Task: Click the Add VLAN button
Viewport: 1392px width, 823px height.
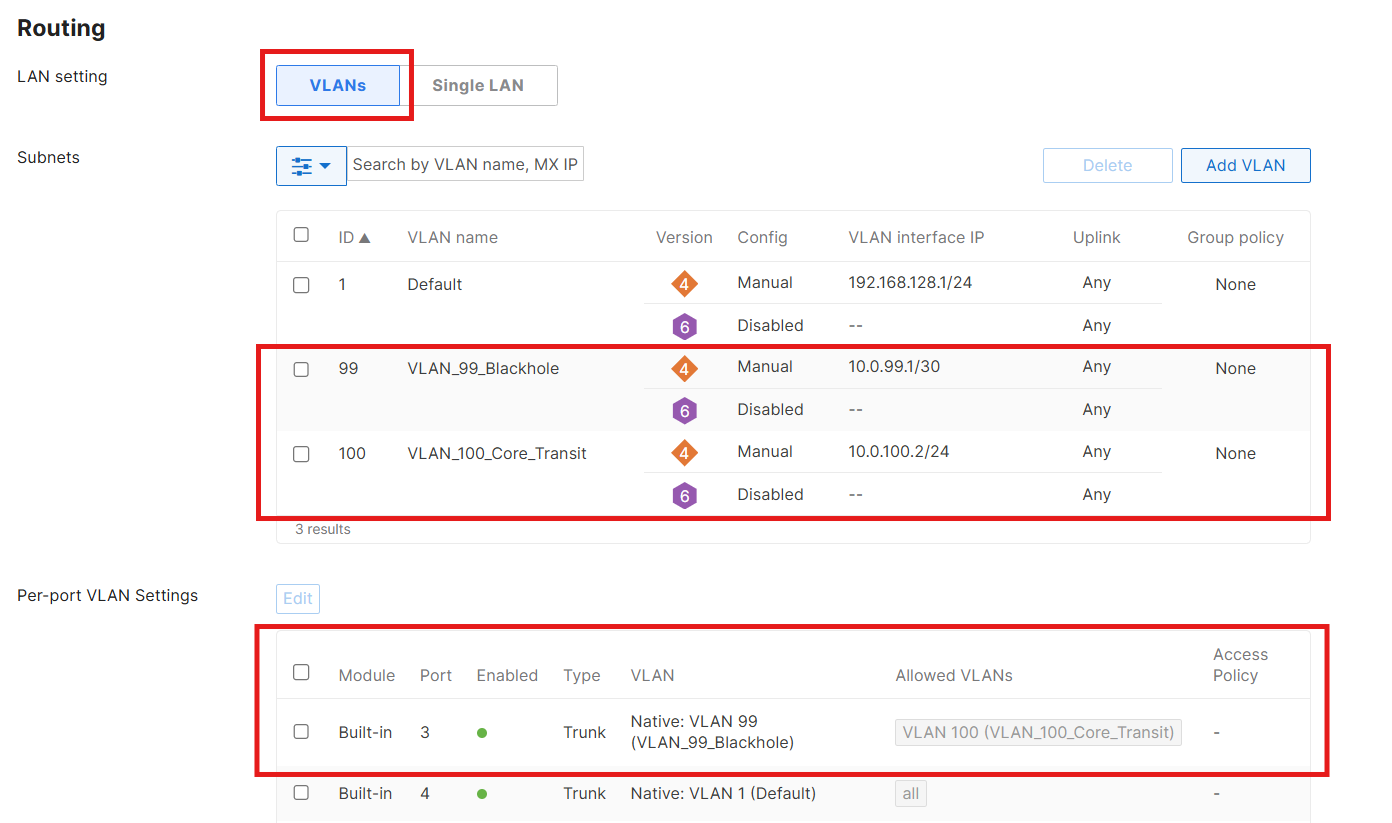Action: [1245, 166]
